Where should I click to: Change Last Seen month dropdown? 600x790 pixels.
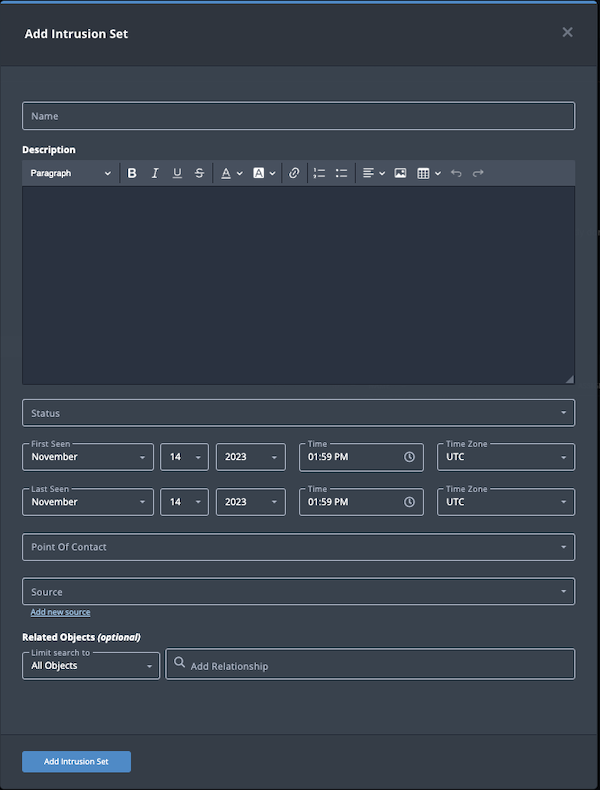point(88,502)
